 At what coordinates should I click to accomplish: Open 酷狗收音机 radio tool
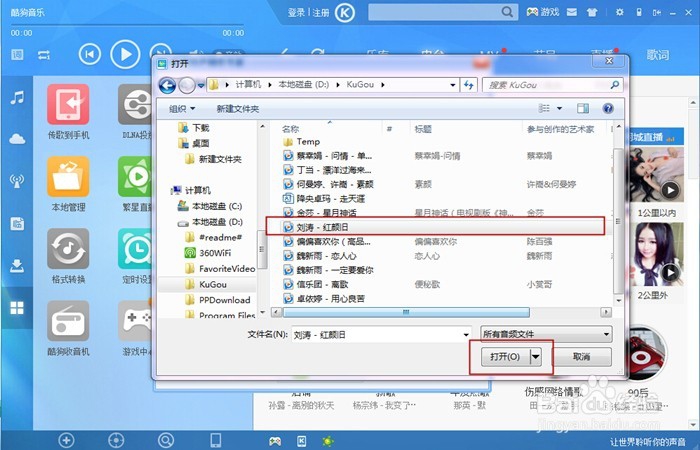(x=68, y=321)
